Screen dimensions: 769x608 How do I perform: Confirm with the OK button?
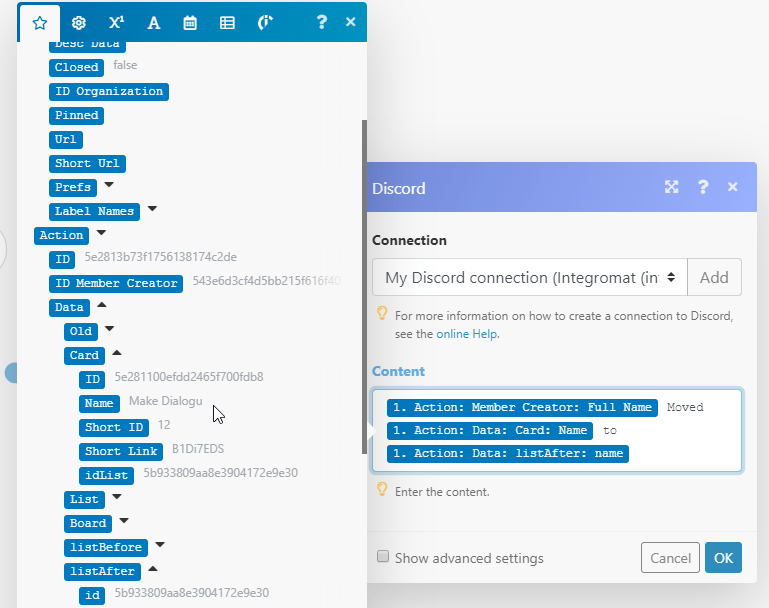click(x=723, y=557)
